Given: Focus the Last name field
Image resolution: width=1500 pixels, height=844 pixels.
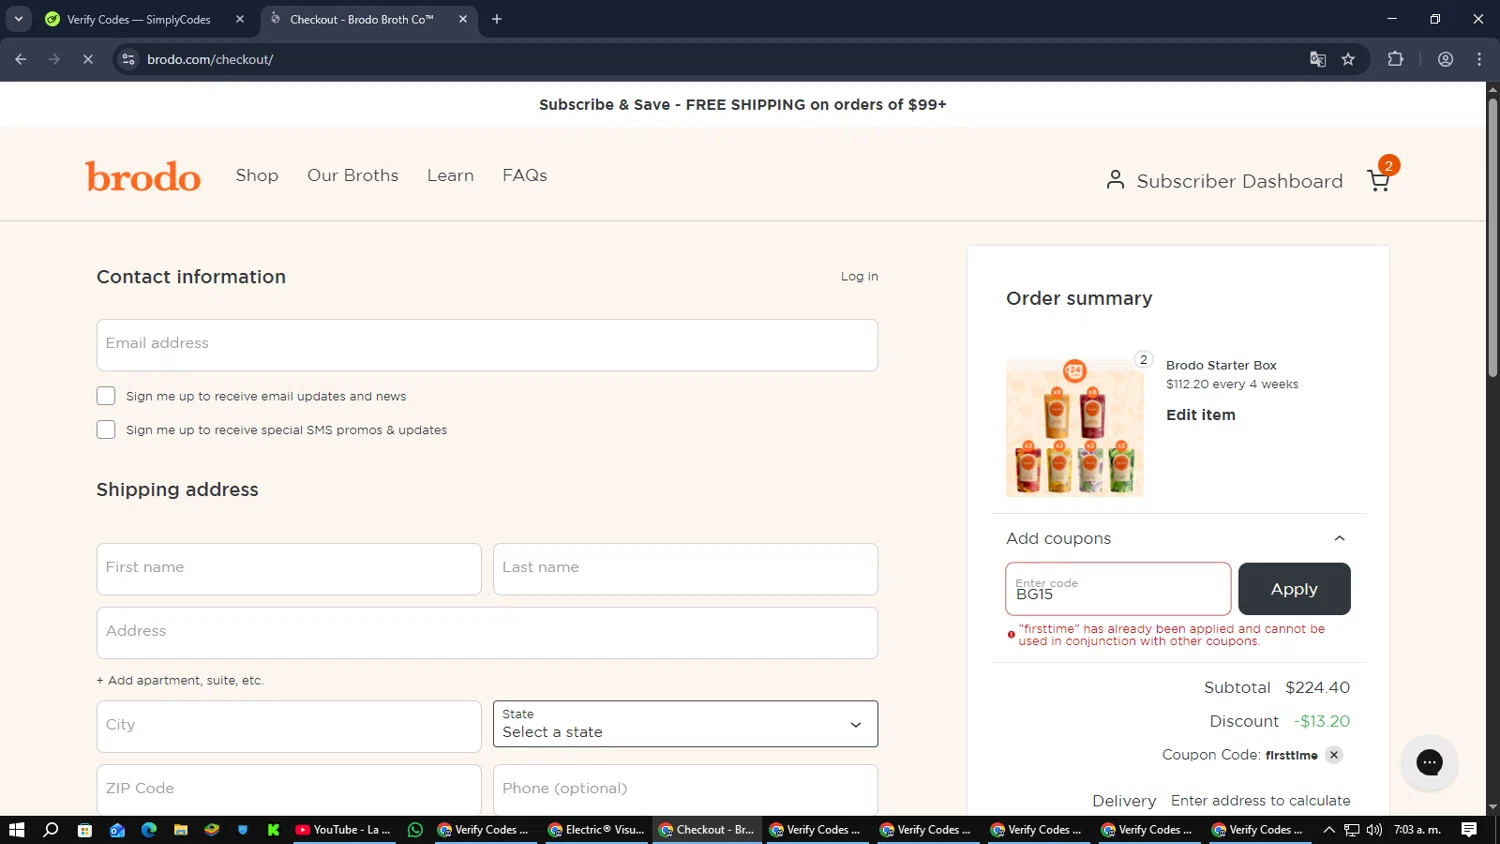Looking at the screenshot, I should click(x=685, y=569).
